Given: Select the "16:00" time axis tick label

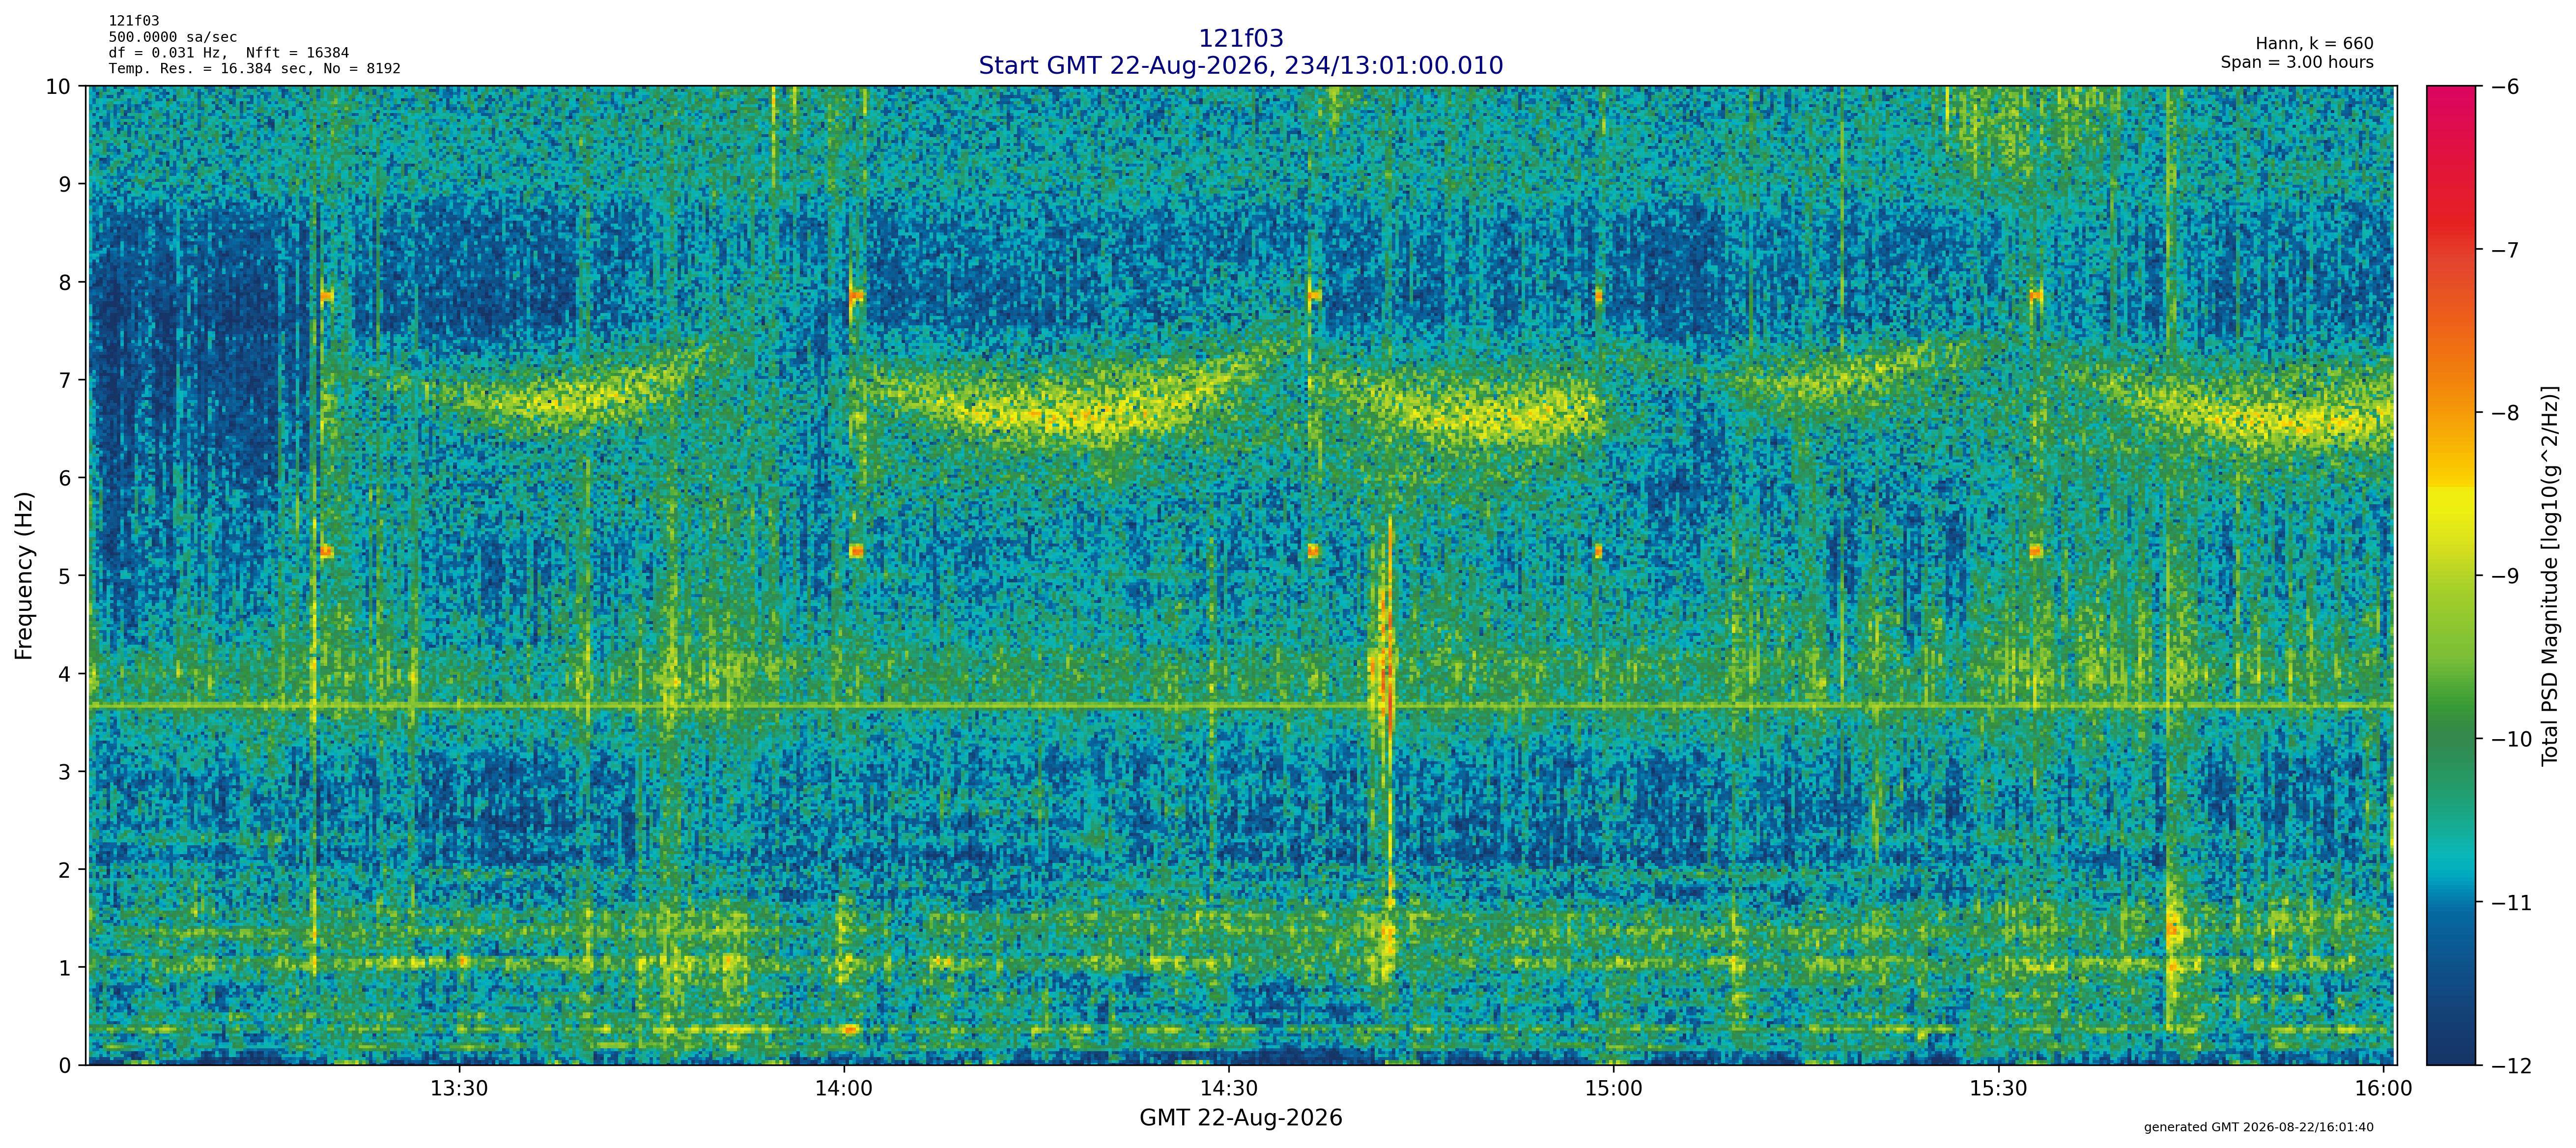Looking at the screenshot, I should click(2383, 1089).
